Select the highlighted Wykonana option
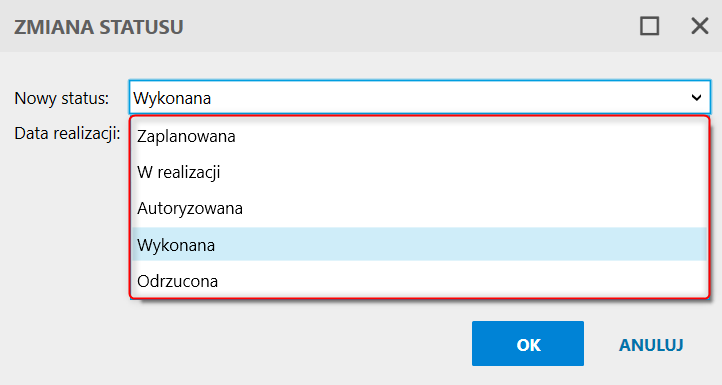The width and height of the screenshot is (722, 385). point(419,245)
